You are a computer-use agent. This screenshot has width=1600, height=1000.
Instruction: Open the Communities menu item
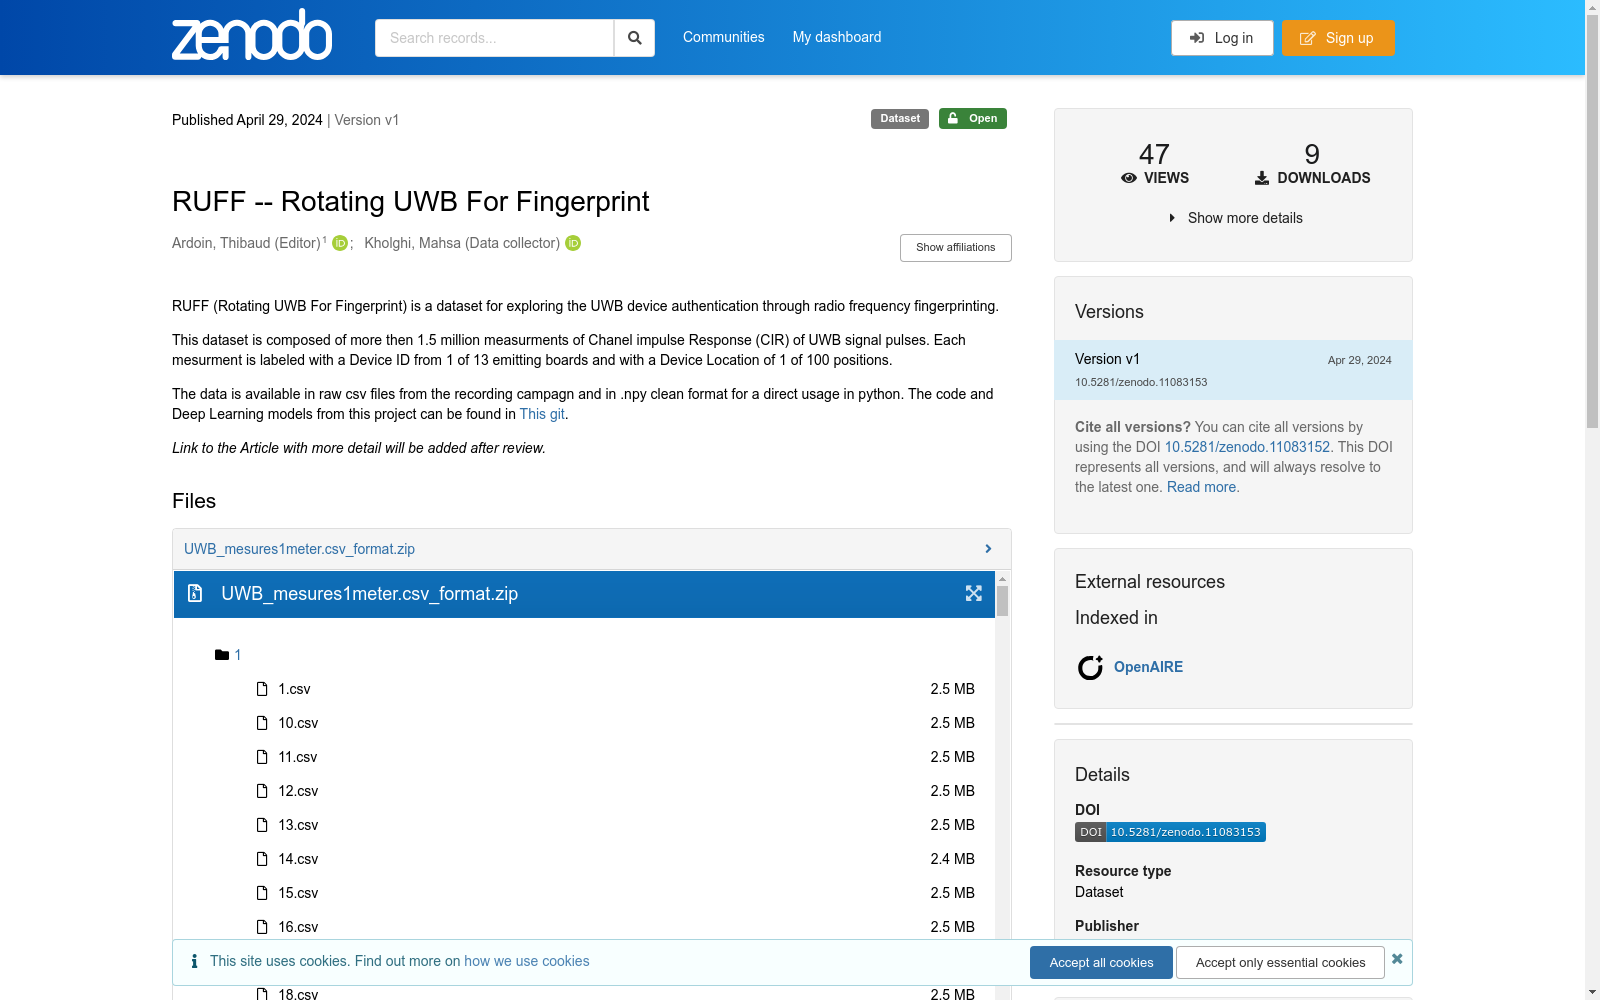point(723,37)
